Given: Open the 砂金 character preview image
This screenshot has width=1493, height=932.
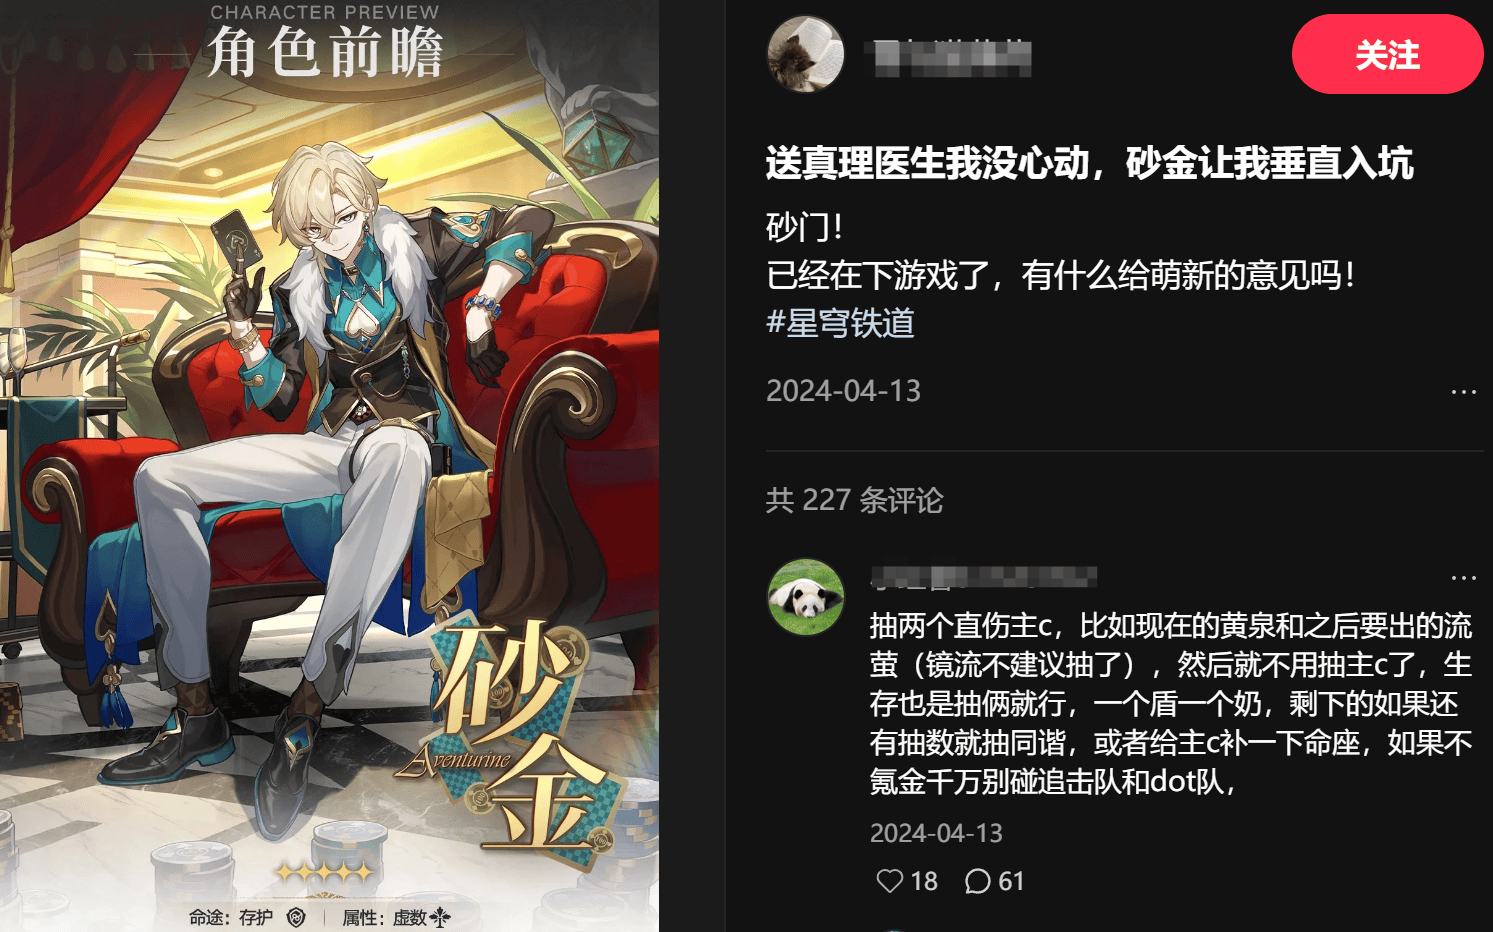Looking at the screenshot, I should pyautogui.click(x=329, y=466).
